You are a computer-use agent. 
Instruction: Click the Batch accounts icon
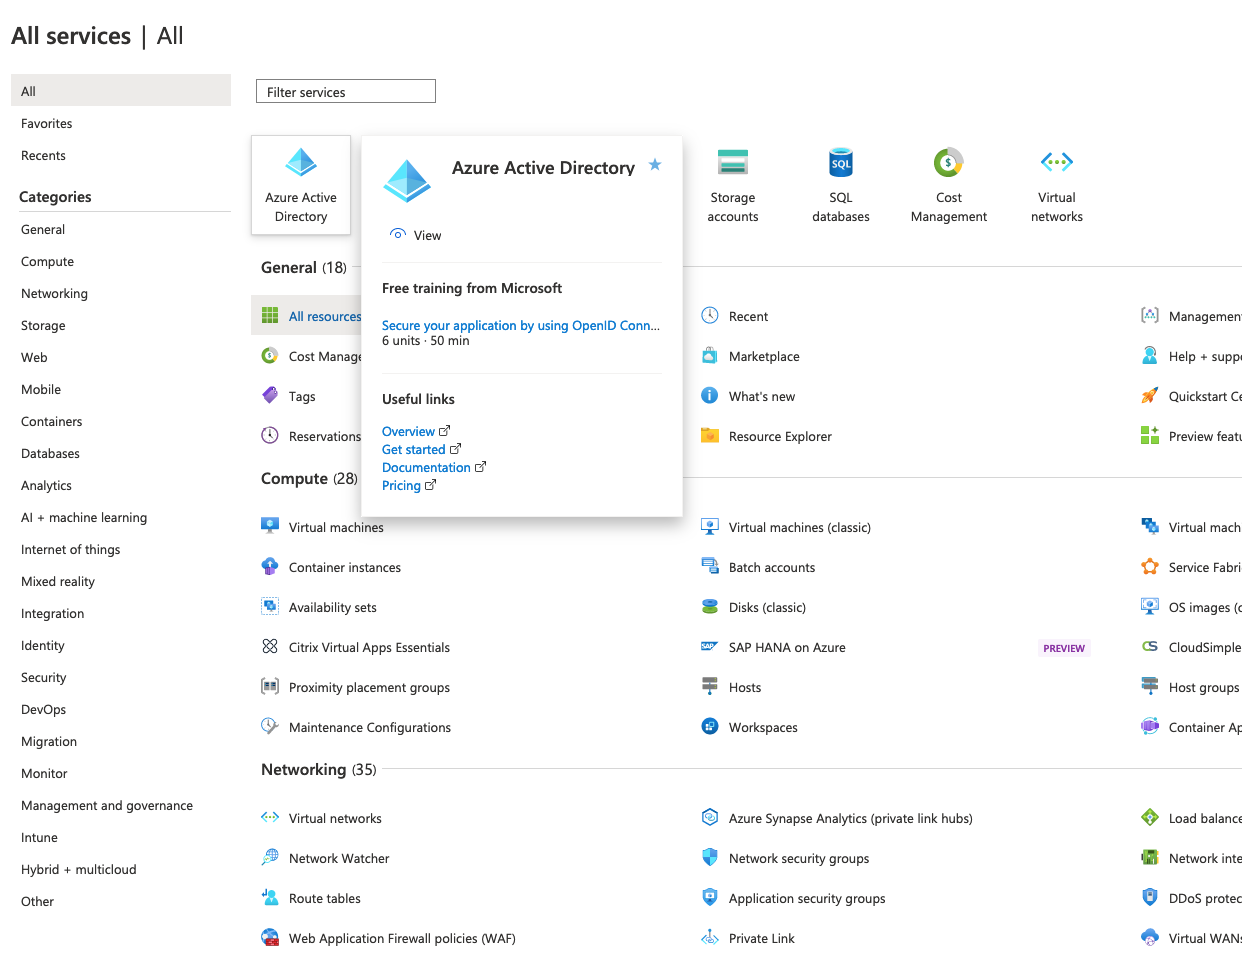point(710,566)
